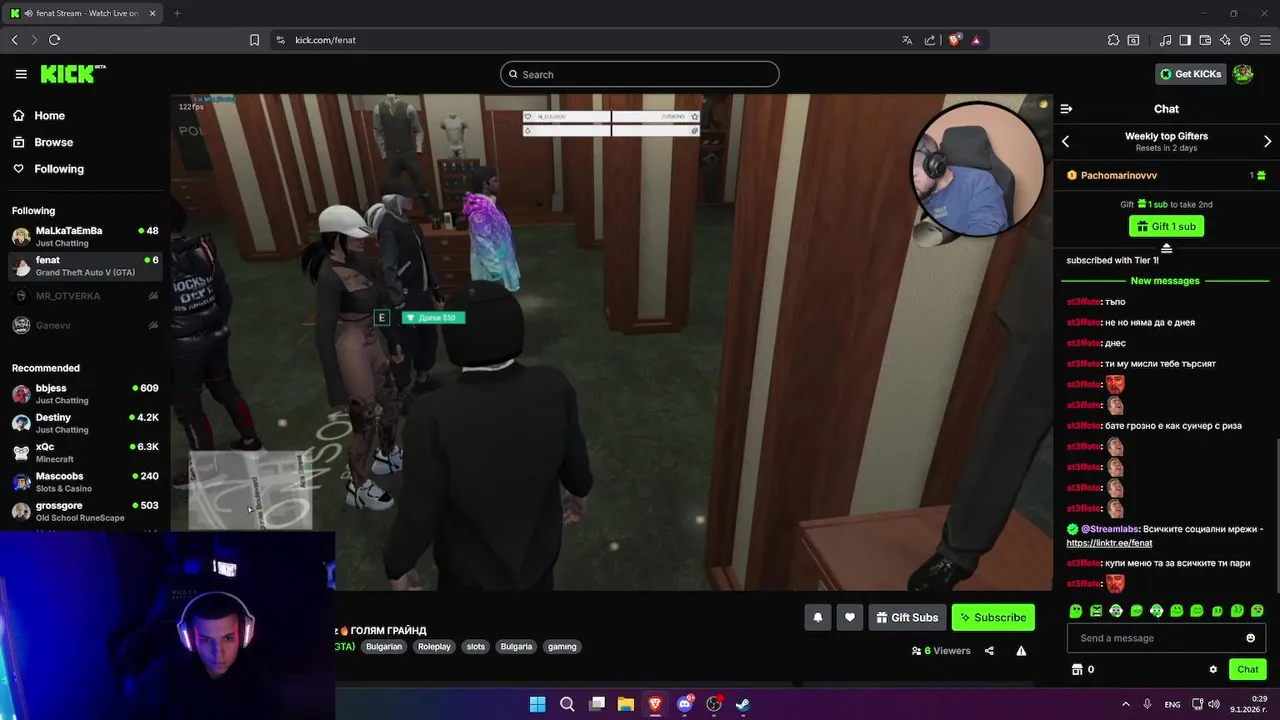Image resolution: width=1280 pixels, height=720 pixels.
Task: Open chat settings gear
Action: click(x=1213, y=670)
